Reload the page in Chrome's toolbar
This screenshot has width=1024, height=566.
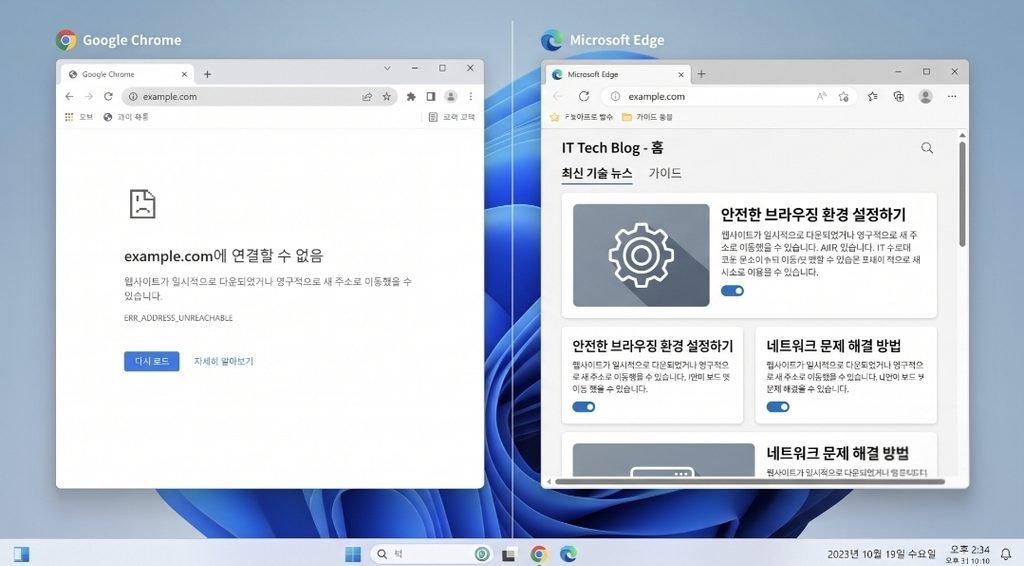point(108,97)
